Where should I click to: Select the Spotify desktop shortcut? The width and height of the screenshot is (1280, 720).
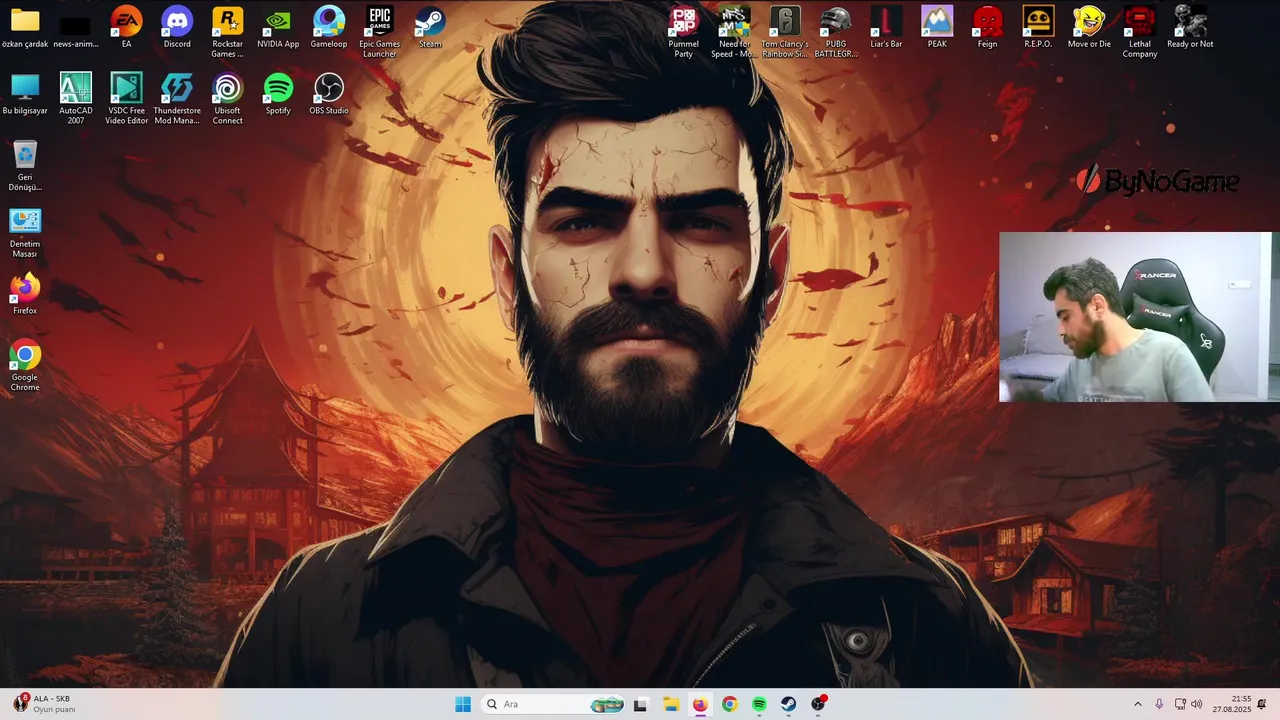(x=278, y=95)
